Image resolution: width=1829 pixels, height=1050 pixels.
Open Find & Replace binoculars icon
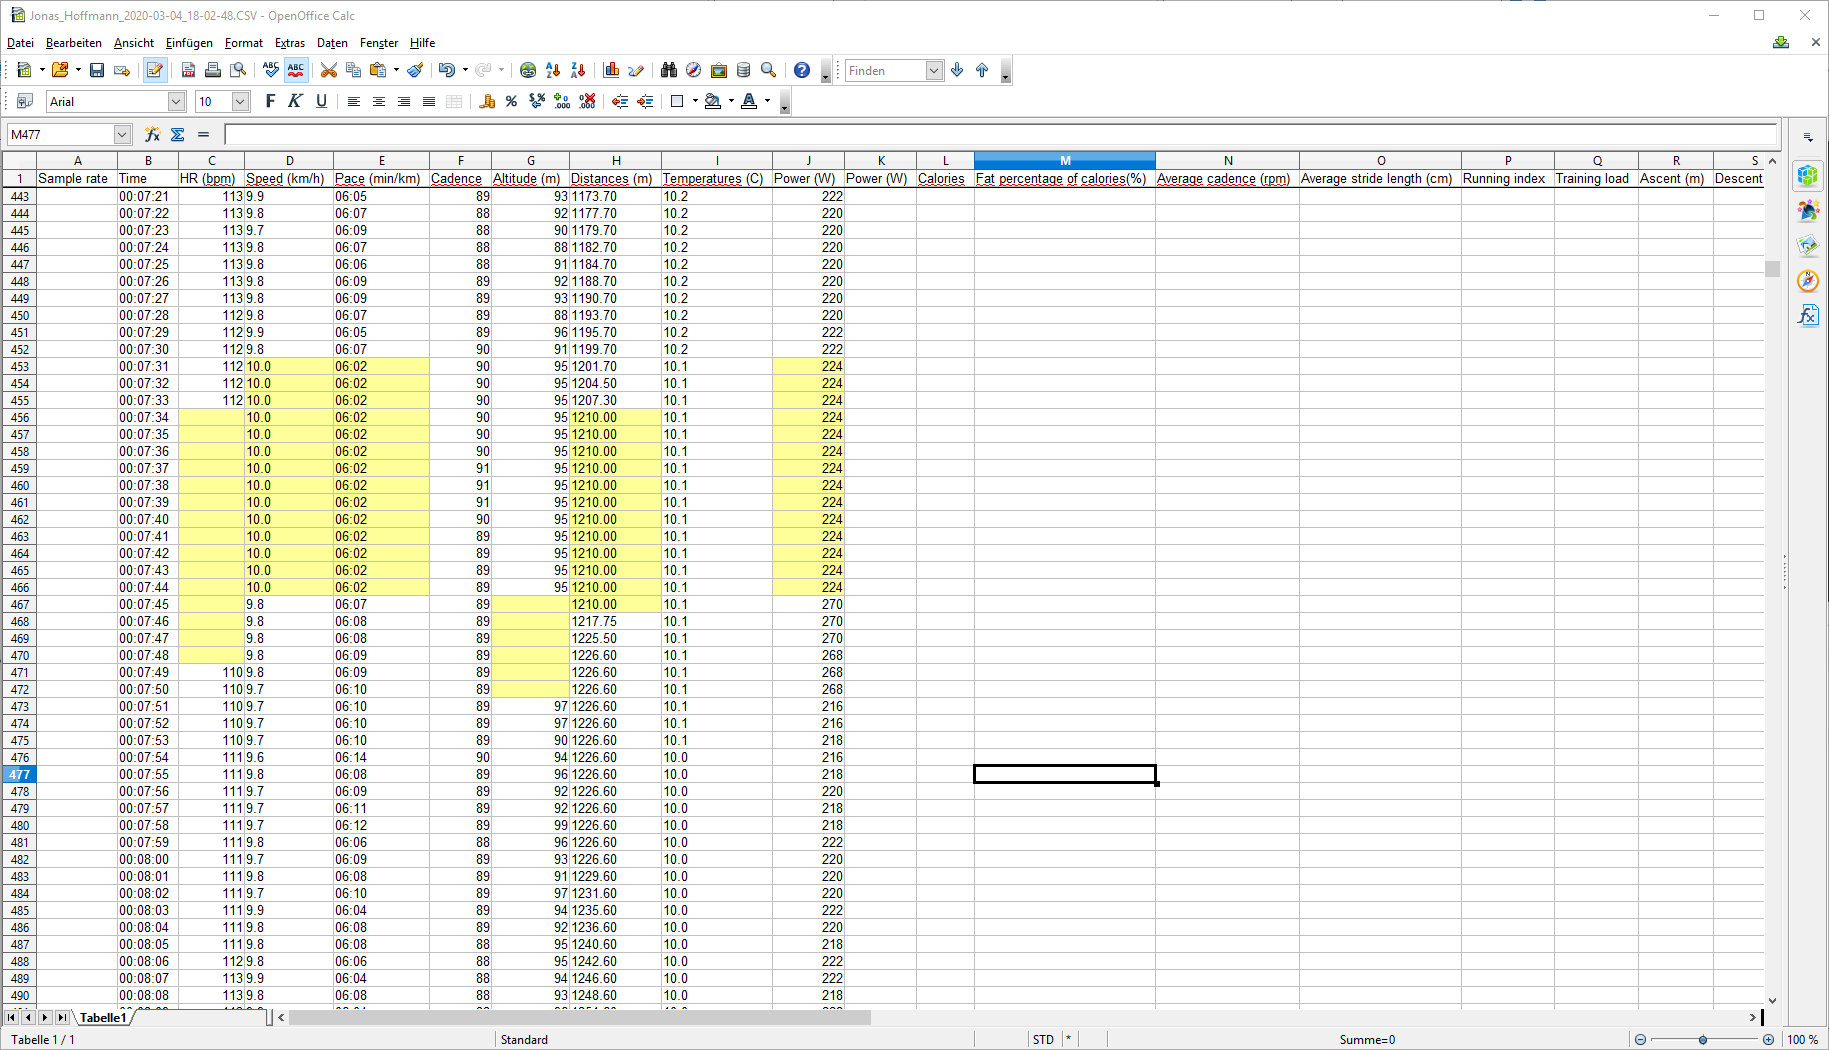pyautogui.click(x=669, y=70)
